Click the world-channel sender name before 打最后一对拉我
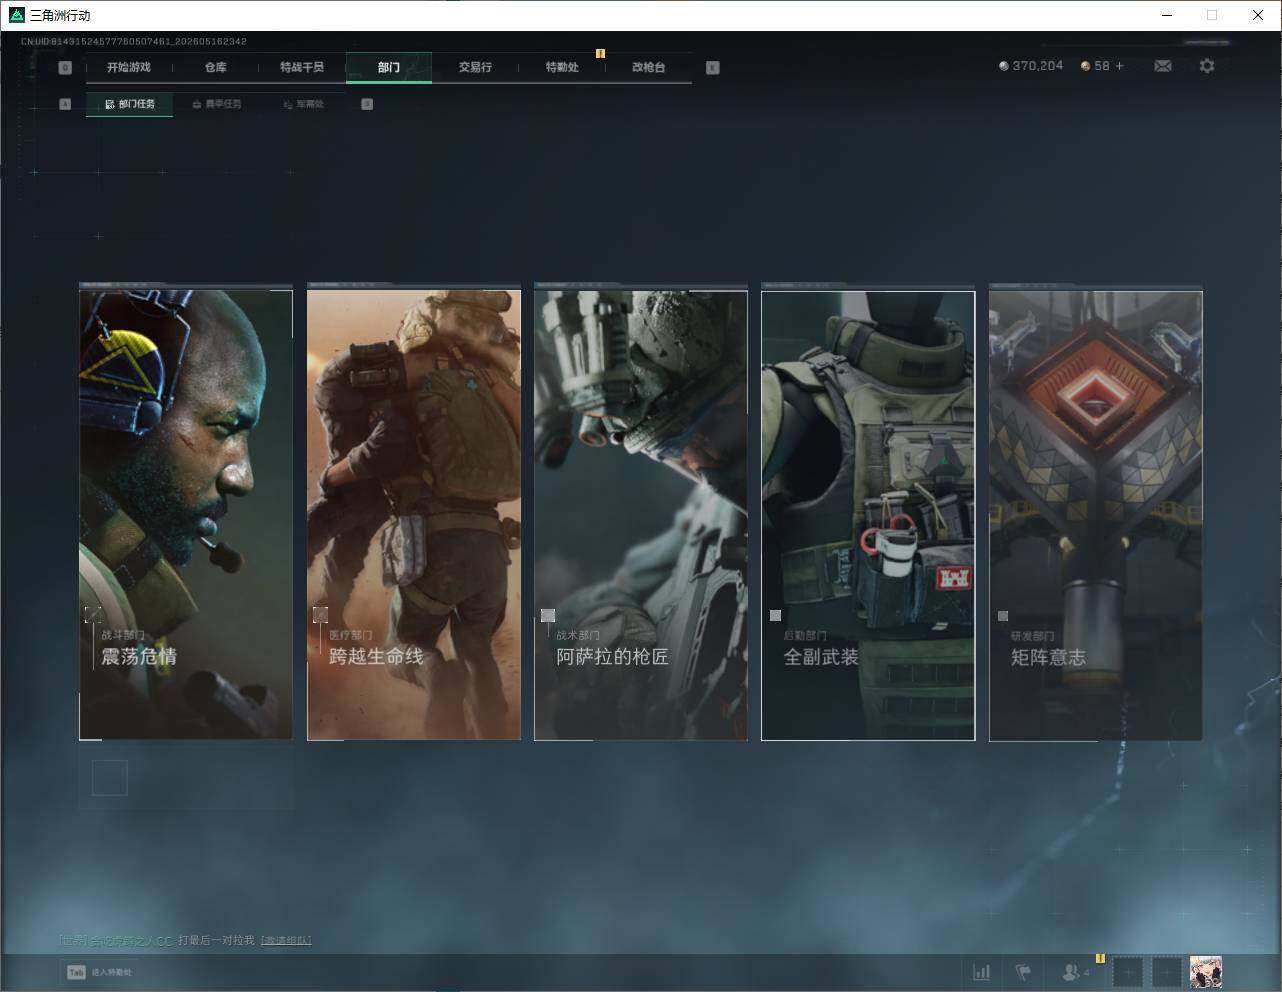 point(131,941)
